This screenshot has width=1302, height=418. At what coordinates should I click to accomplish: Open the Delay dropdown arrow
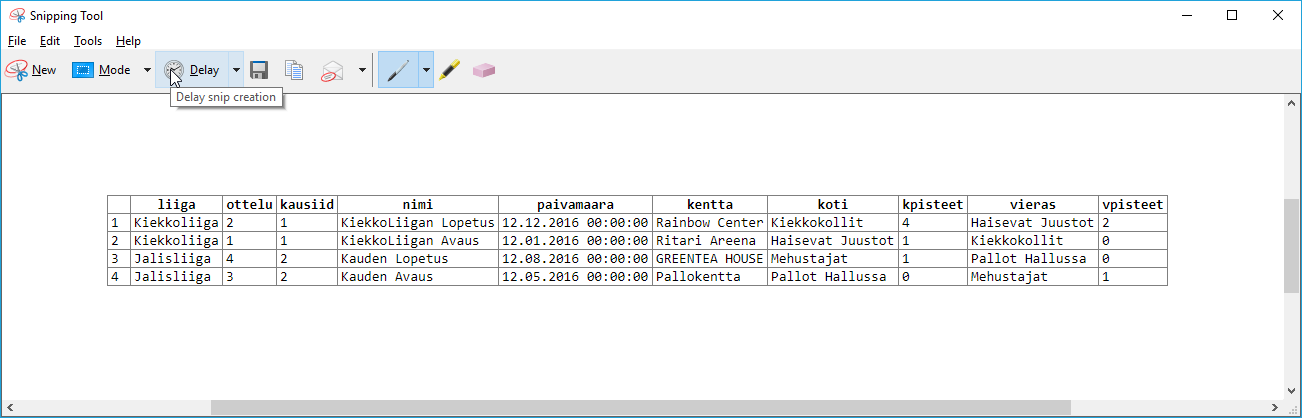pos(236,70)
